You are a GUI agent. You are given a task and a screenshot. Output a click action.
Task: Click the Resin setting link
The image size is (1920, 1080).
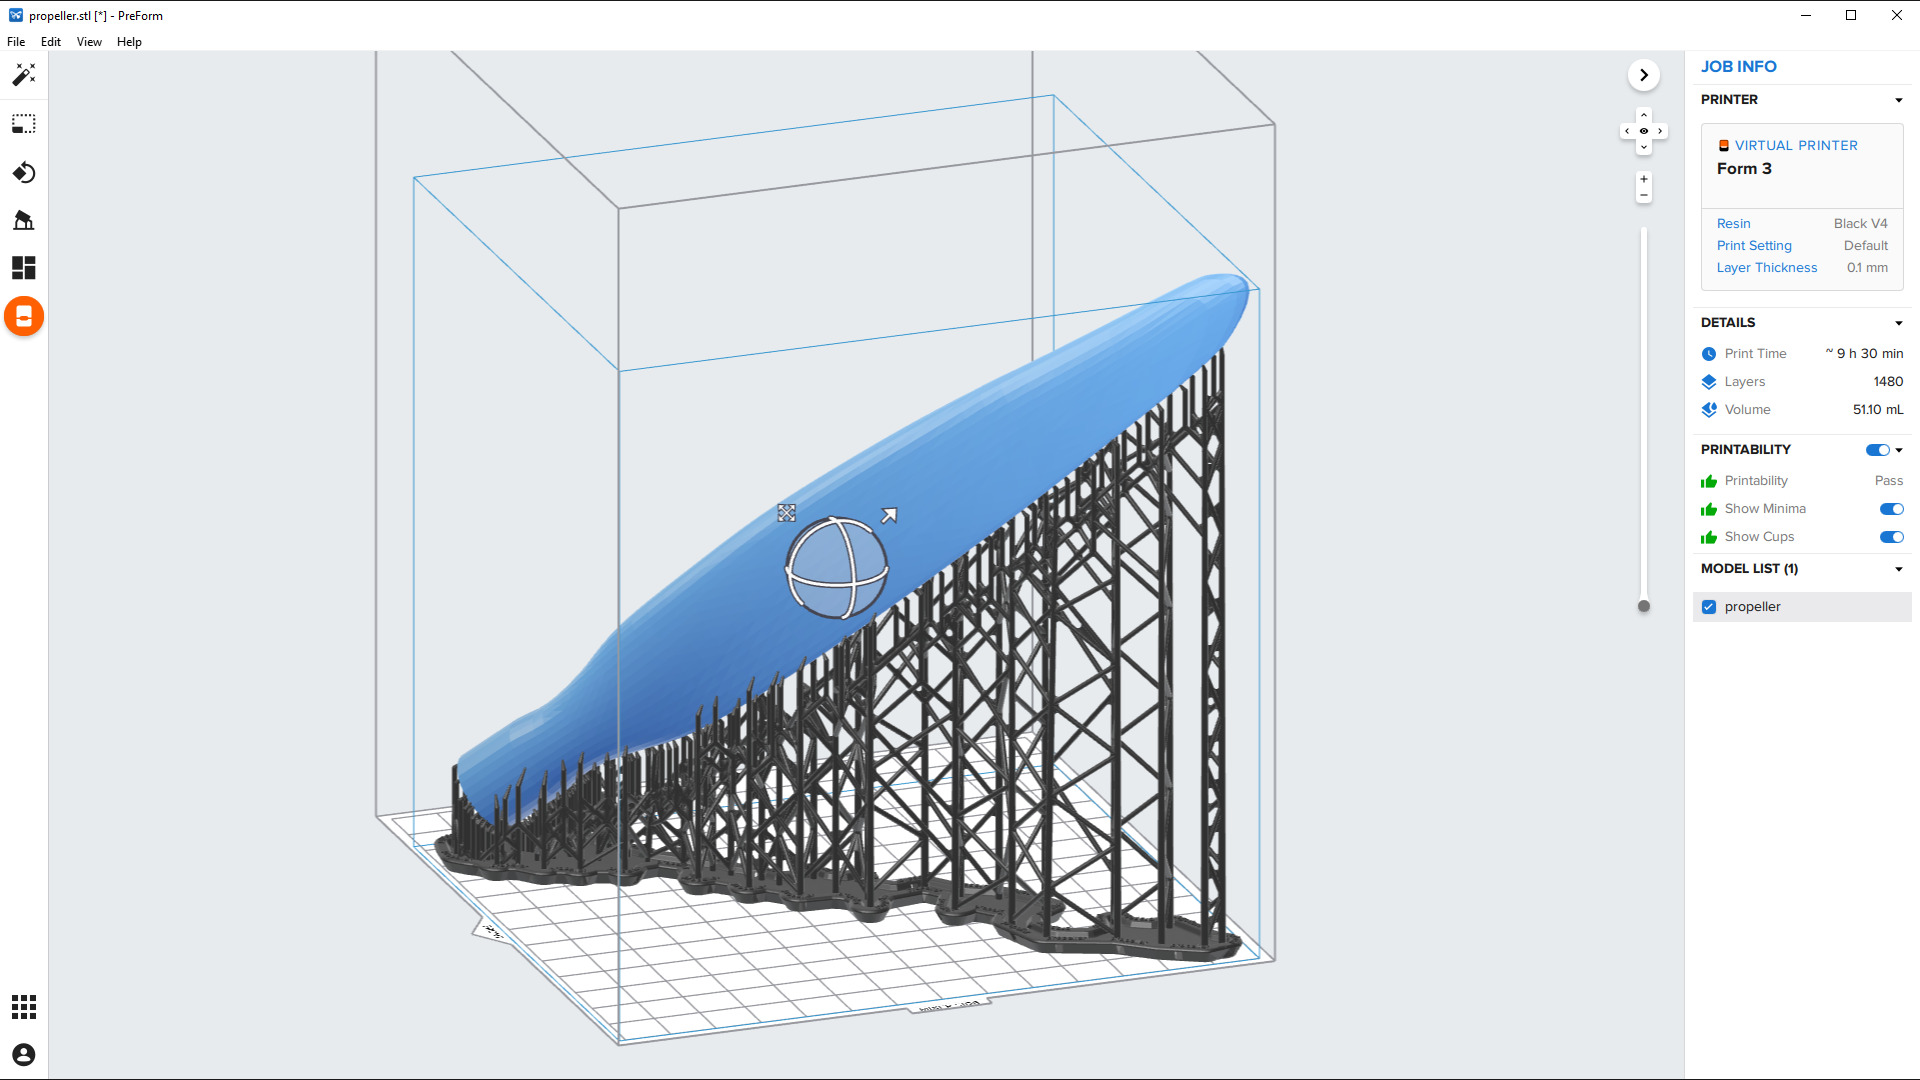(1733, 224)
